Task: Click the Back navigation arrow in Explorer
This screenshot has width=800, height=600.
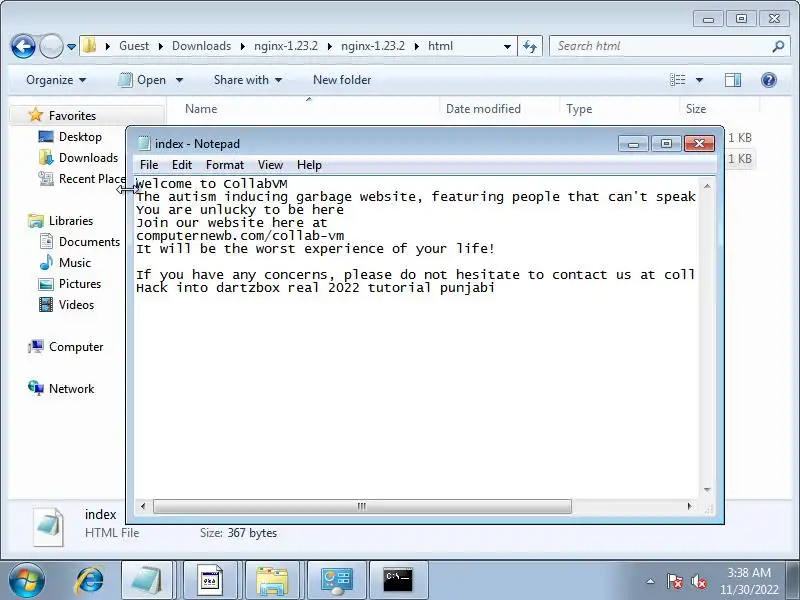Action: tap(23, 46)
